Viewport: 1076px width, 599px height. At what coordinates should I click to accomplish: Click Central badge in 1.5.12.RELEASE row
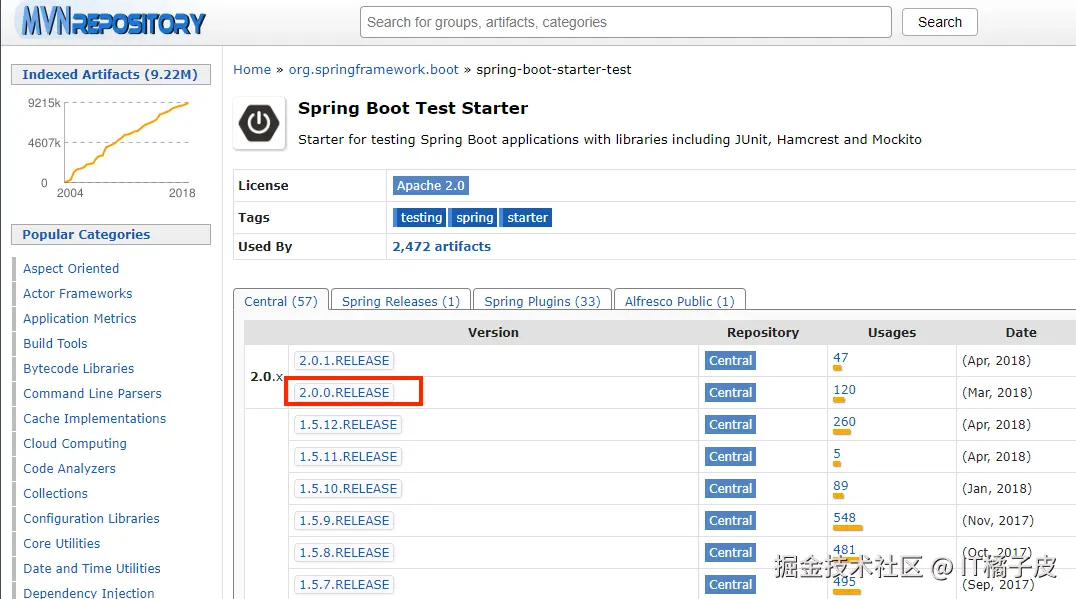[730, 425]
